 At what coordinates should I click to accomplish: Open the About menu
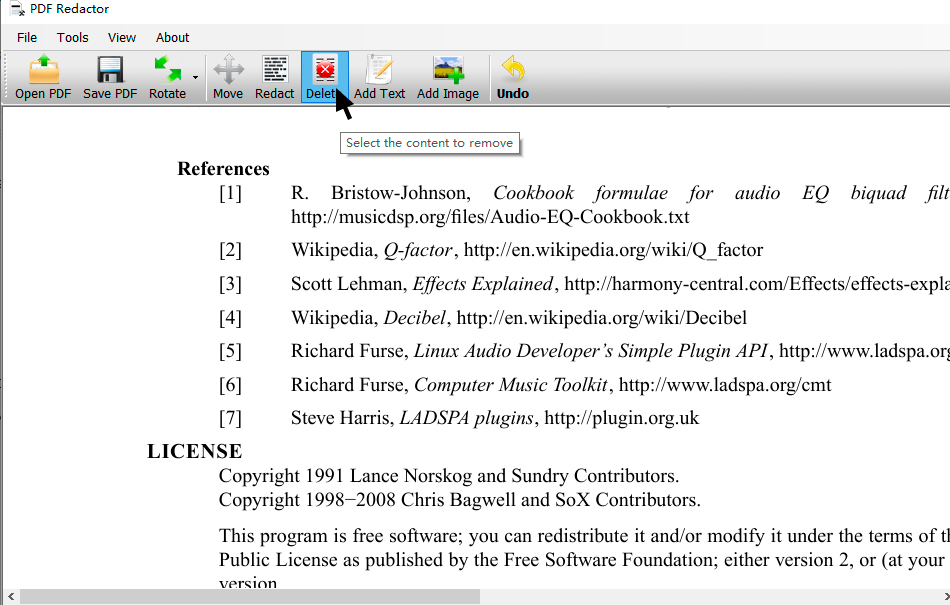pos(172,38)
